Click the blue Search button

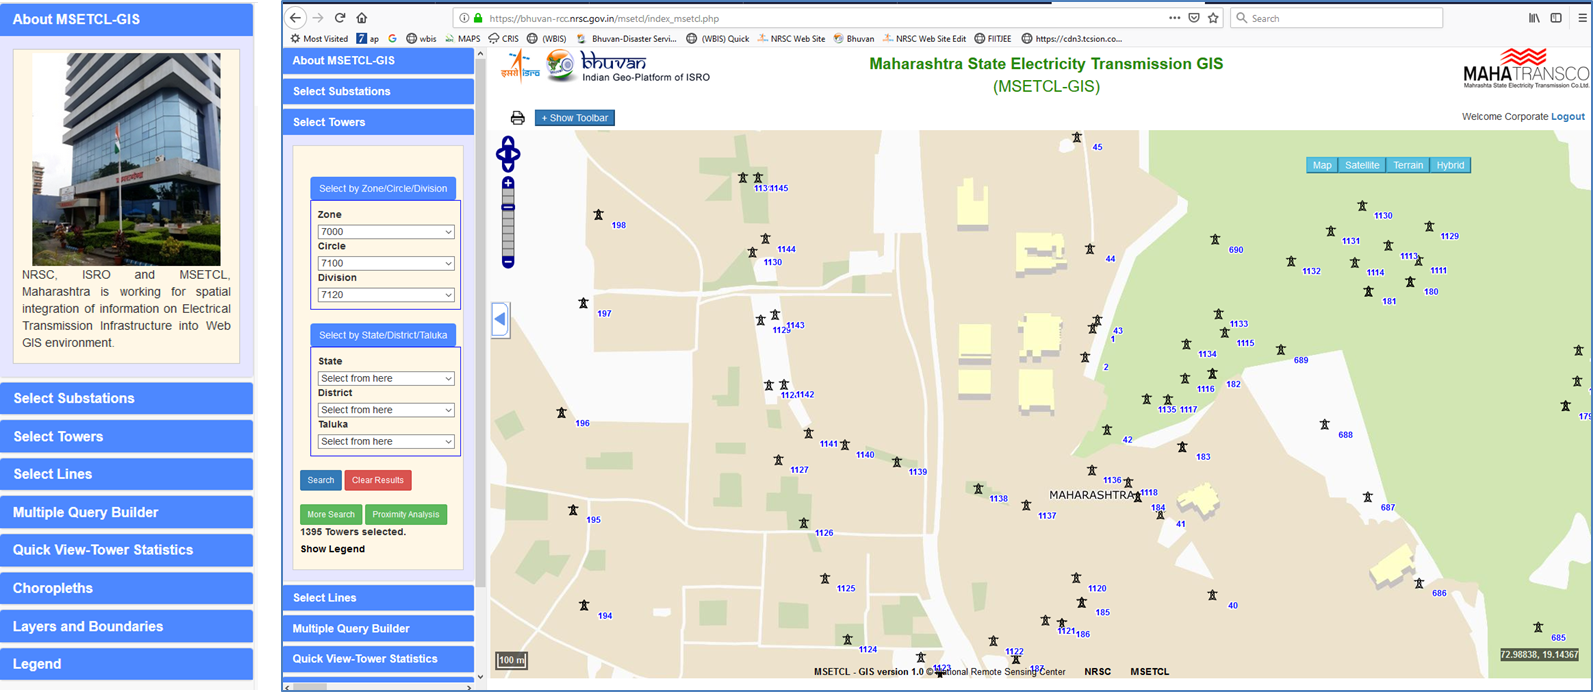coord(321,480)
